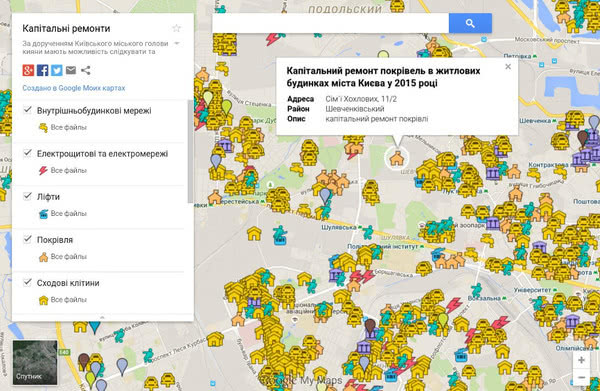Image resolution: width=600 pixels, height=391 pixels.
Task: Switch to Спутник satellite view thumbnail
Action: [35, 362]
